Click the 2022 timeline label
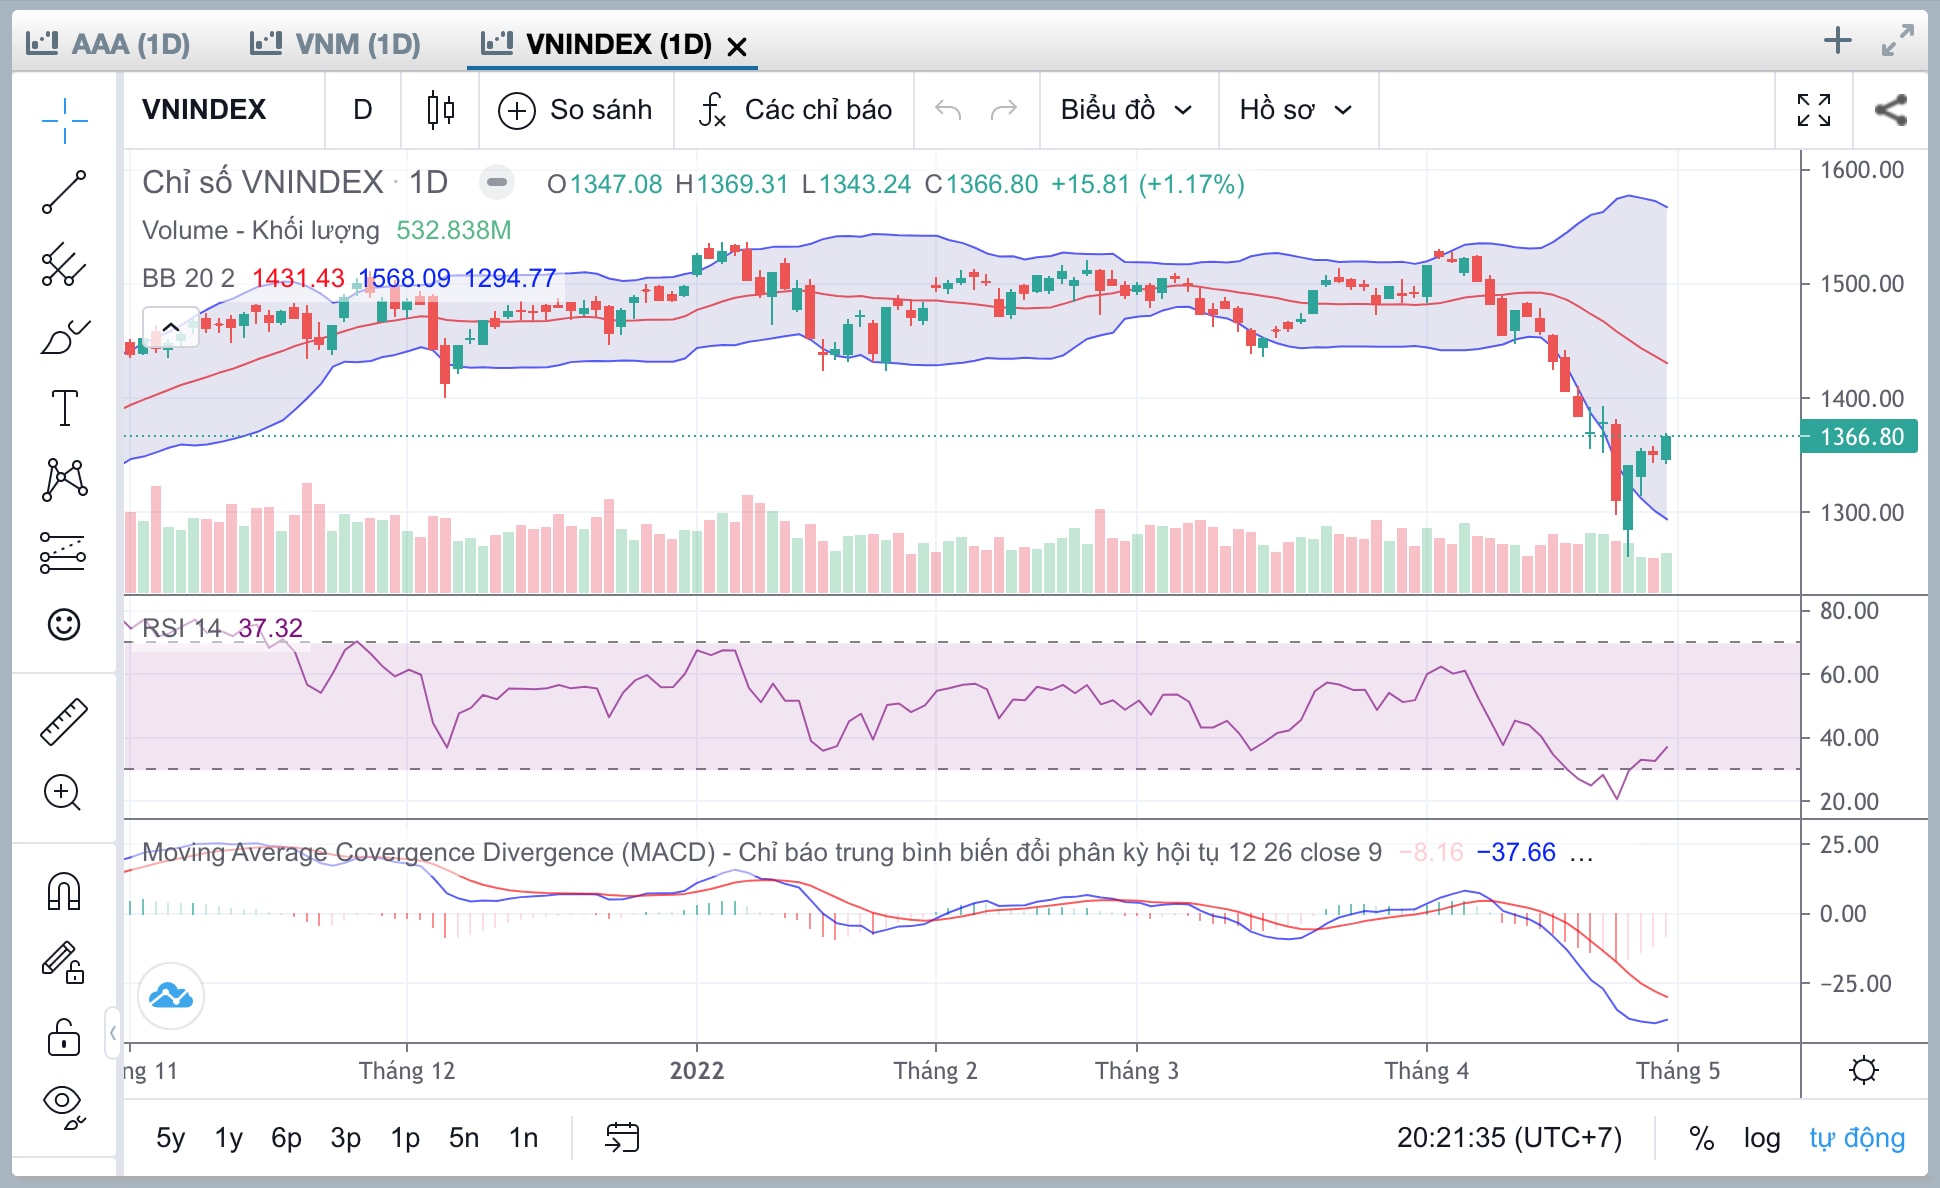Screen dimensions: 1940x1188 (x=697, y=1071)
